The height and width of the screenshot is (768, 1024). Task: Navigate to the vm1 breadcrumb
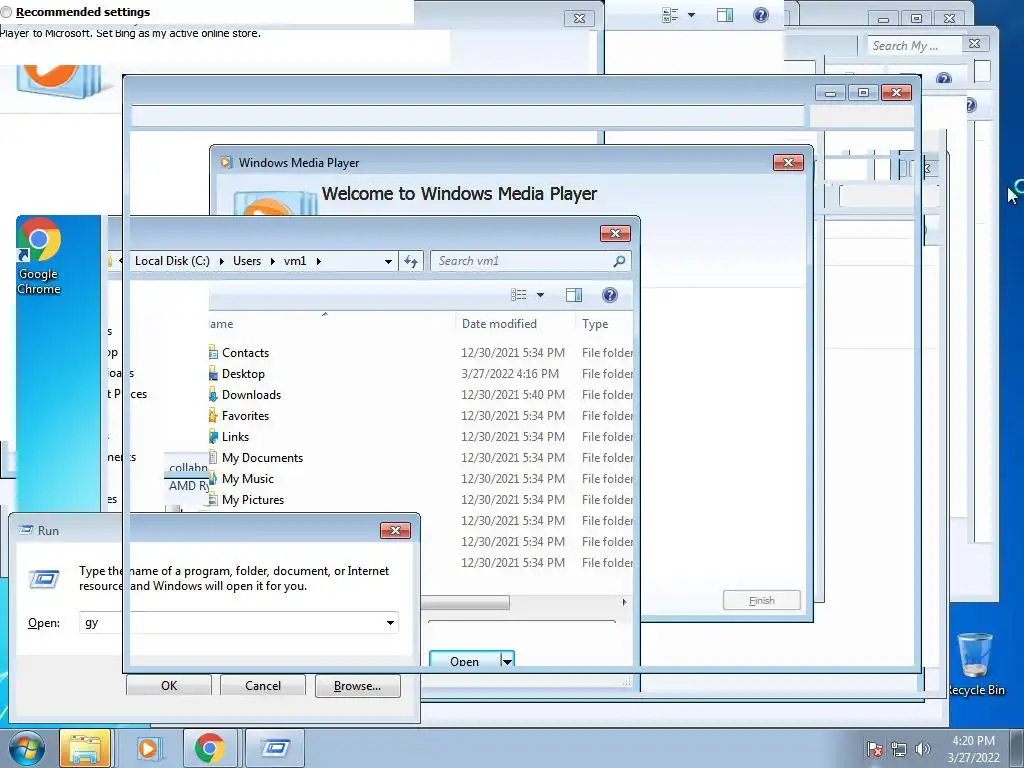coord(295,261)
